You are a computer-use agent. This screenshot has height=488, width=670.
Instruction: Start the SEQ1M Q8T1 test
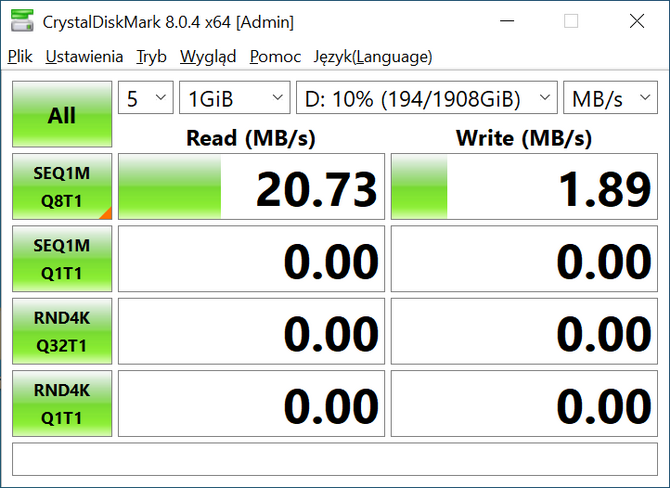pyautogui.click(x=62, y=186)
